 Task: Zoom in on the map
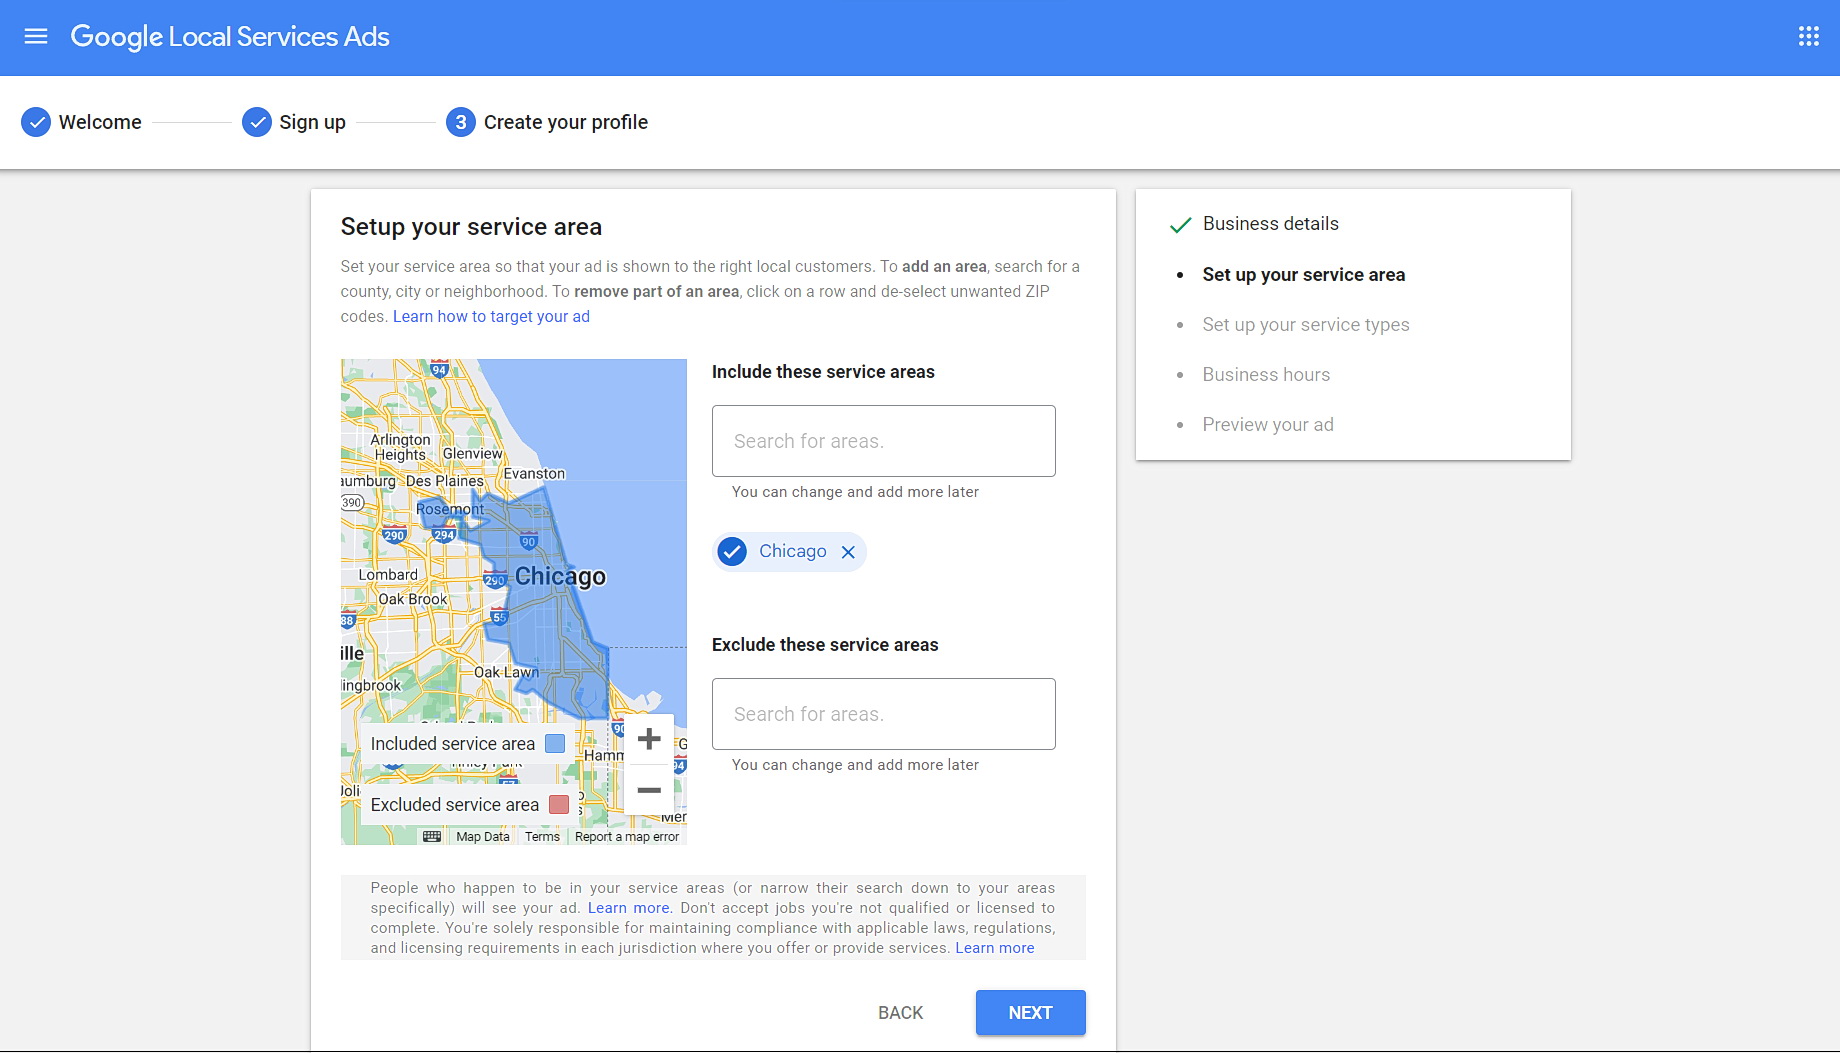tap(649, 739)
